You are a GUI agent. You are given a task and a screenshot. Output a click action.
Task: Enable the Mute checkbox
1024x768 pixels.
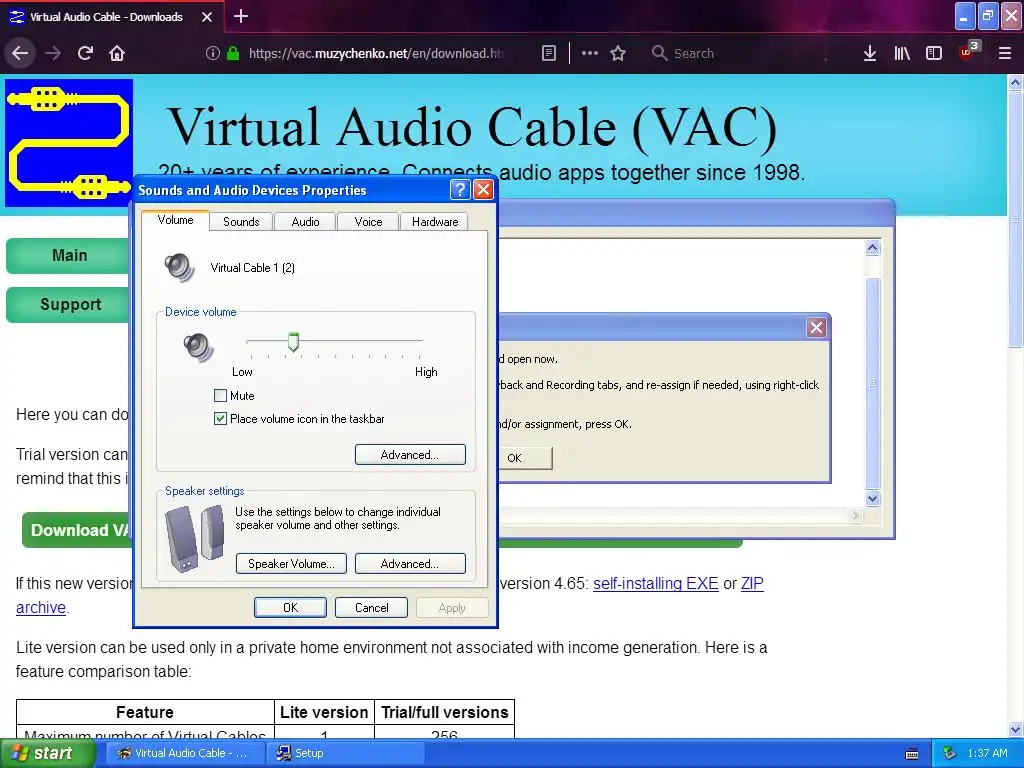[x=220, y=395]
